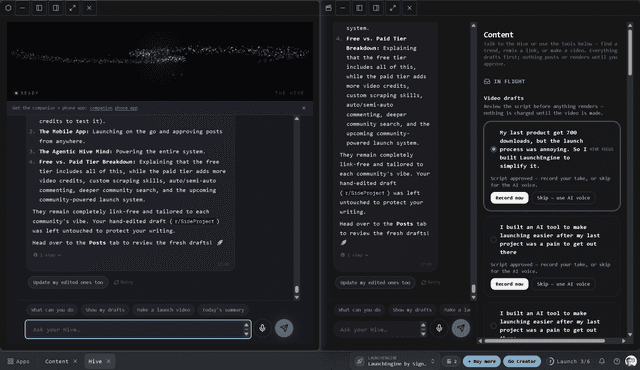Dismiss the companion phone app banner
The width and height of the screenshot is (640, 370).
(304, 108)
